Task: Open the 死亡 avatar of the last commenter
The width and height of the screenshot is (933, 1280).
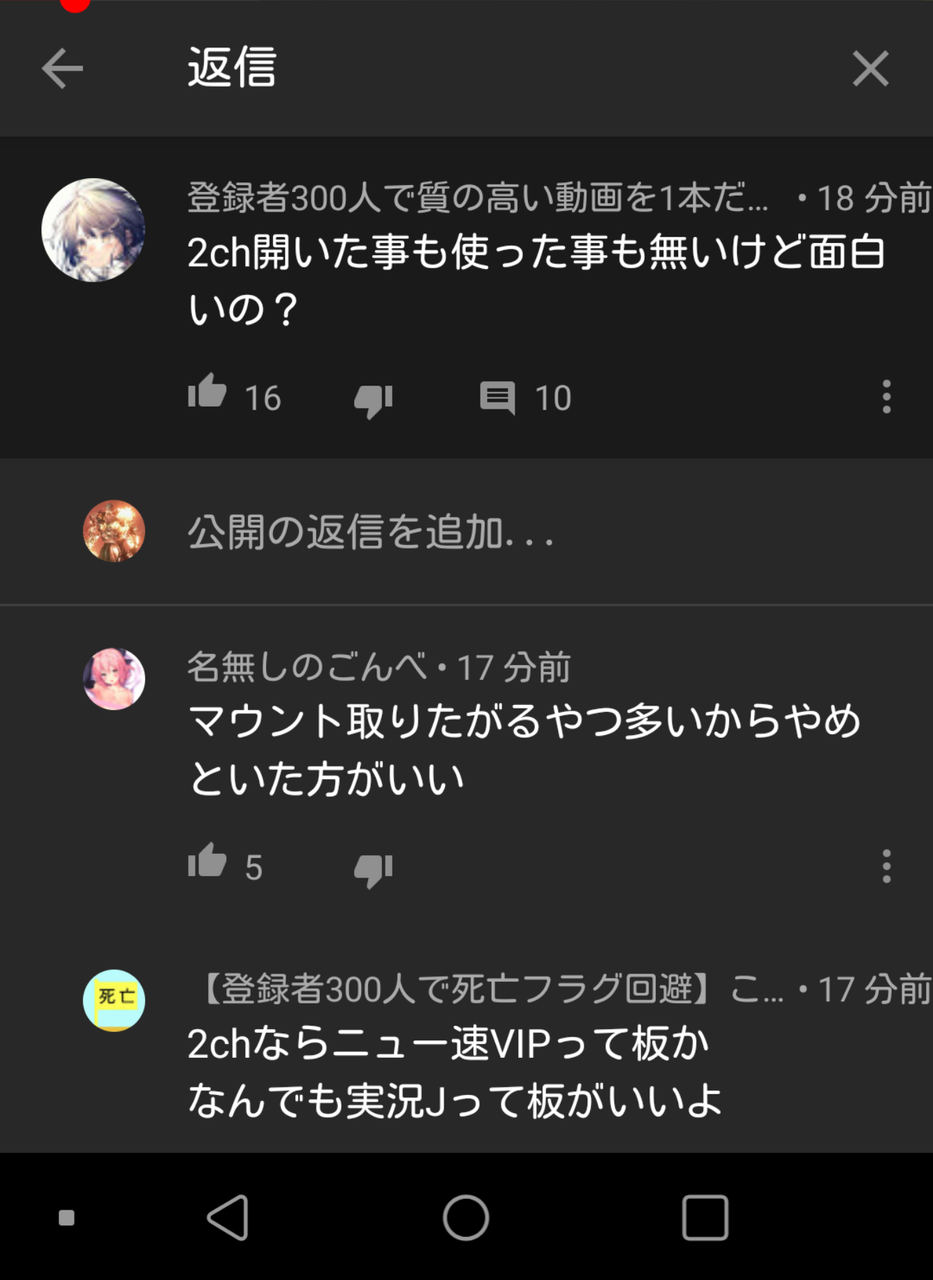Action: point(114,1000)
